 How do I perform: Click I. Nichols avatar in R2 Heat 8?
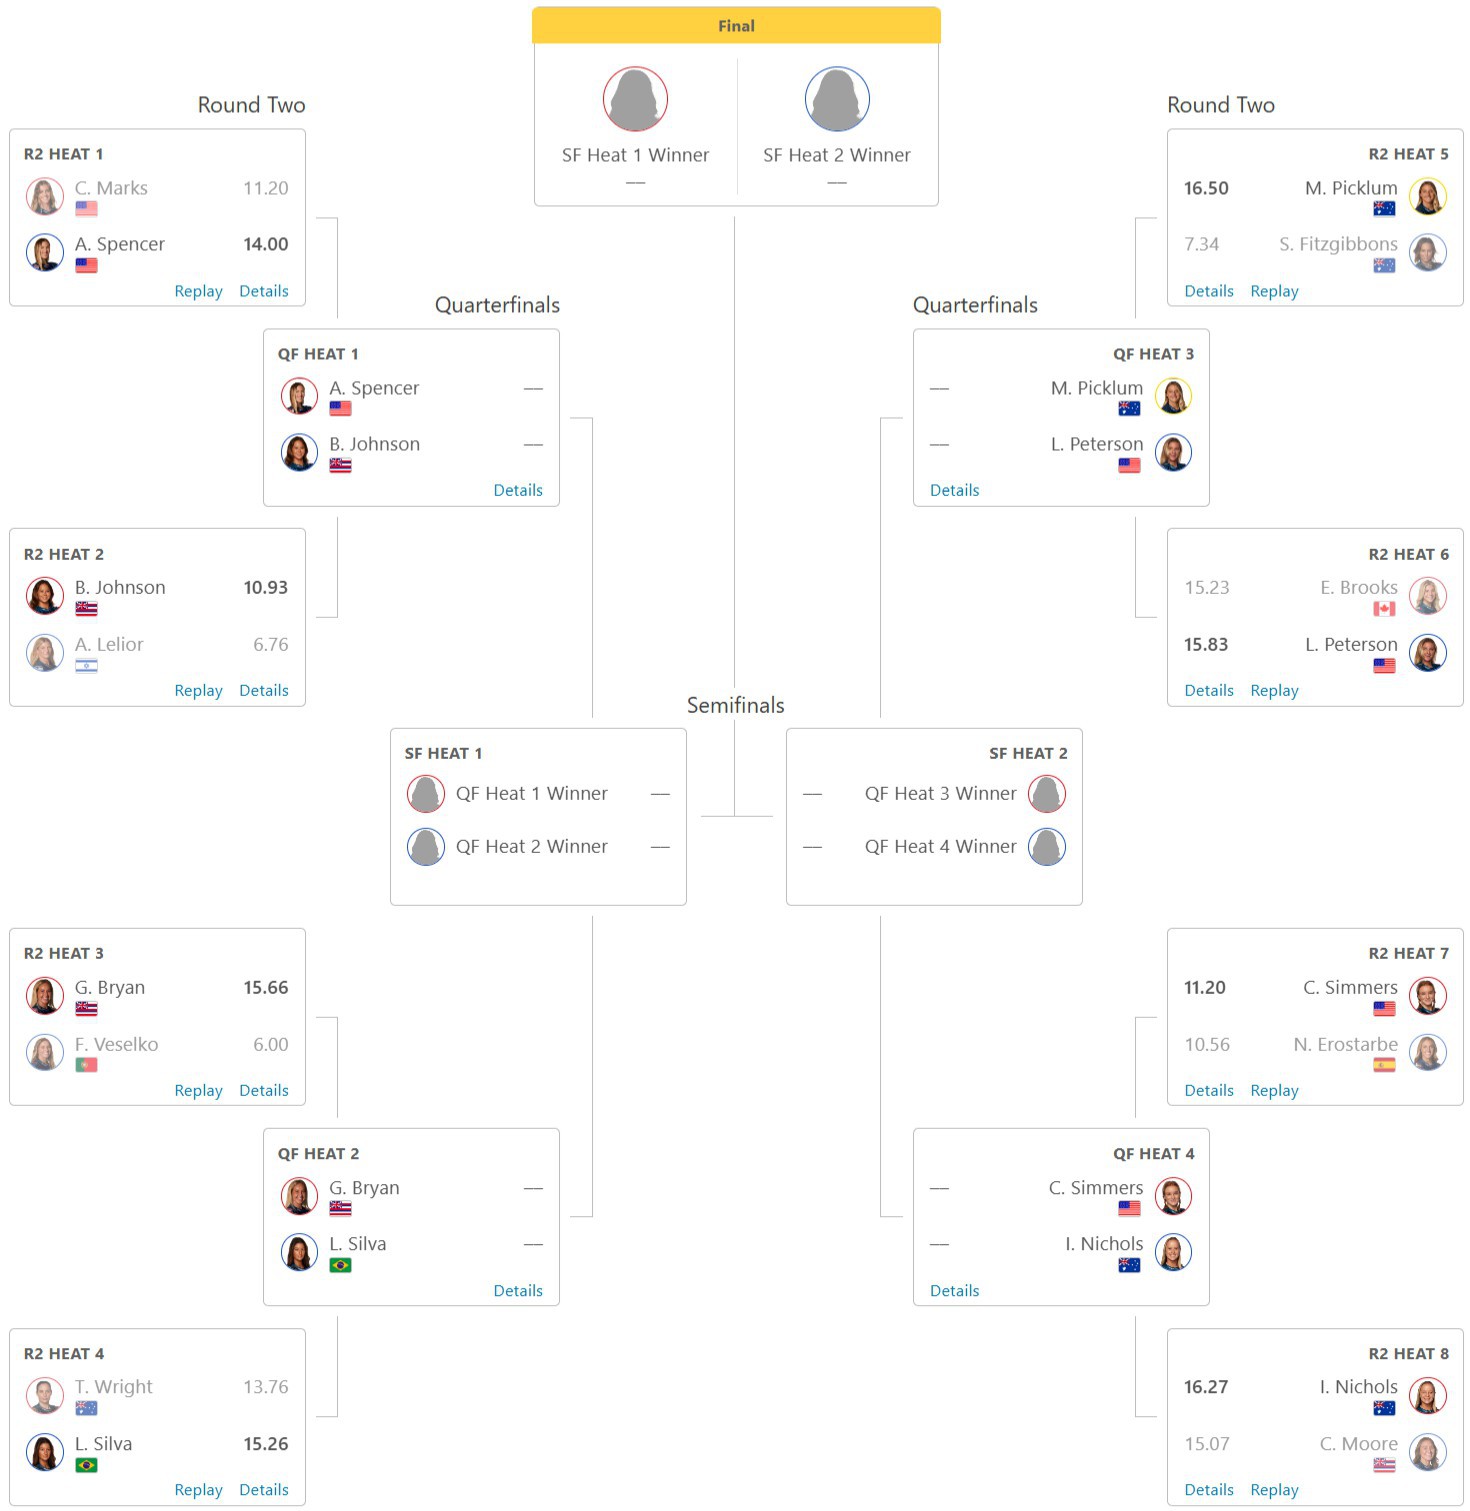[x=1427, y=1395]
